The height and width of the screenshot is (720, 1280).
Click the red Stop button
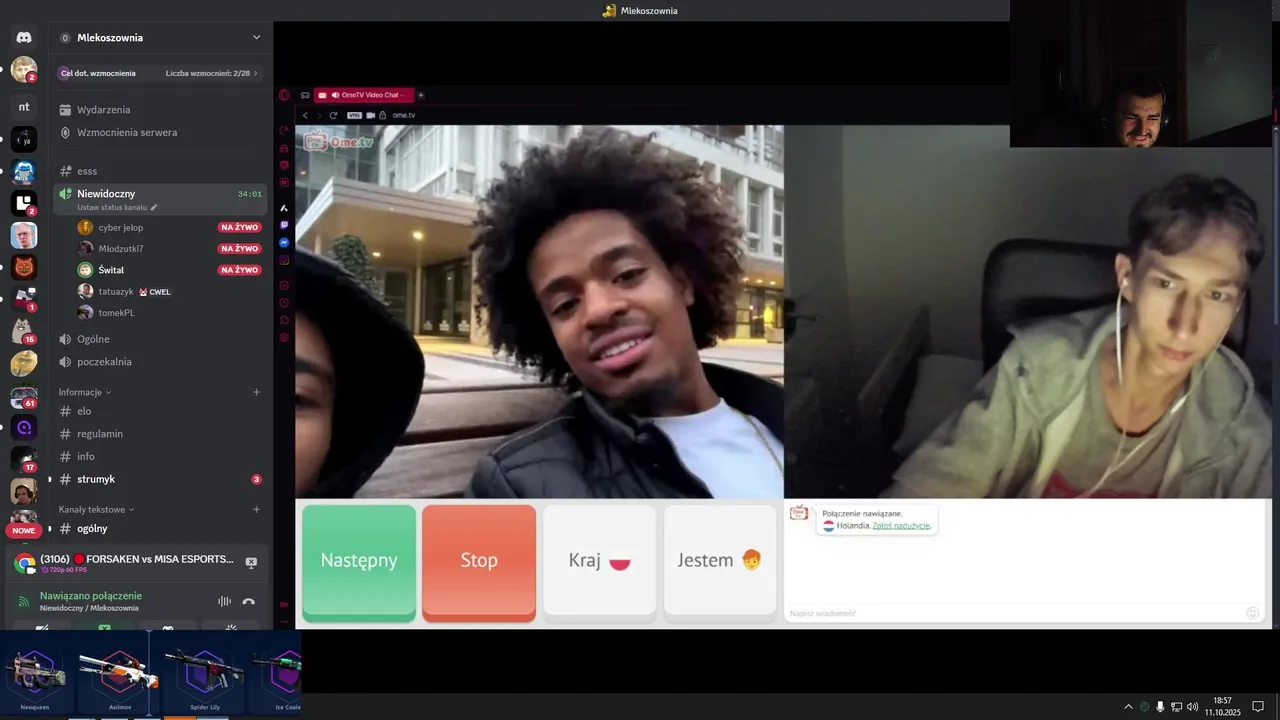[479, 562]
